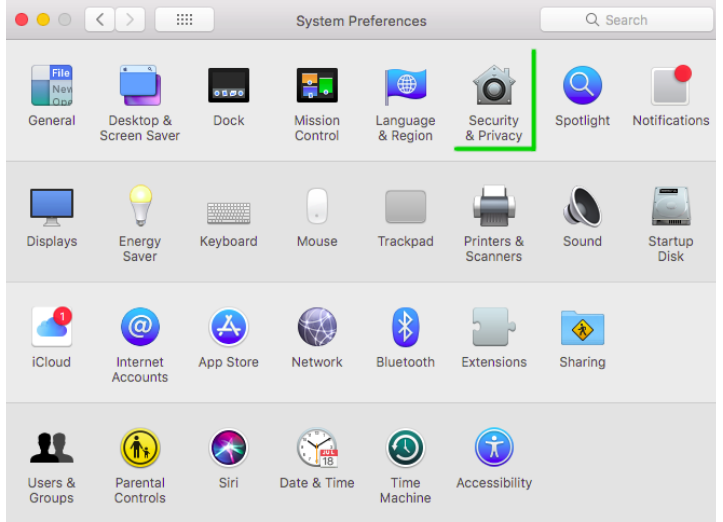
Task: Minimize window with the yellow button
Action: 43,19
